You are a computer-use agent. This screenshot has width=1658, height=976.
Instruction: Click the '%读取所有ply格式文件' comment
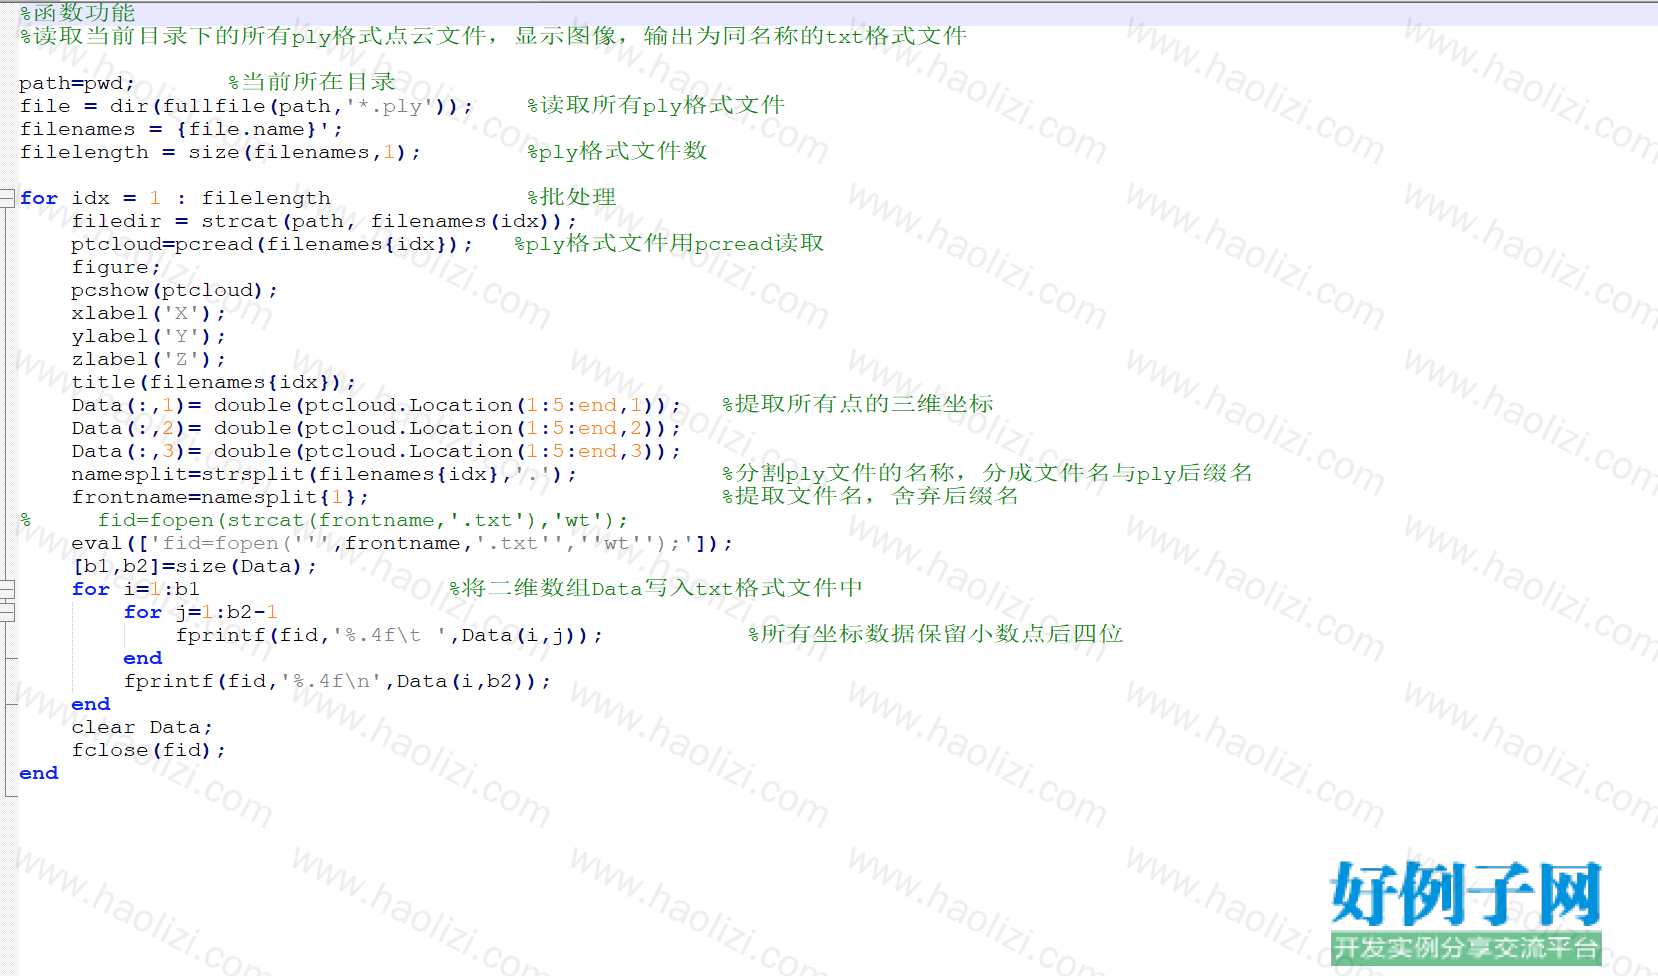(656, 105)
